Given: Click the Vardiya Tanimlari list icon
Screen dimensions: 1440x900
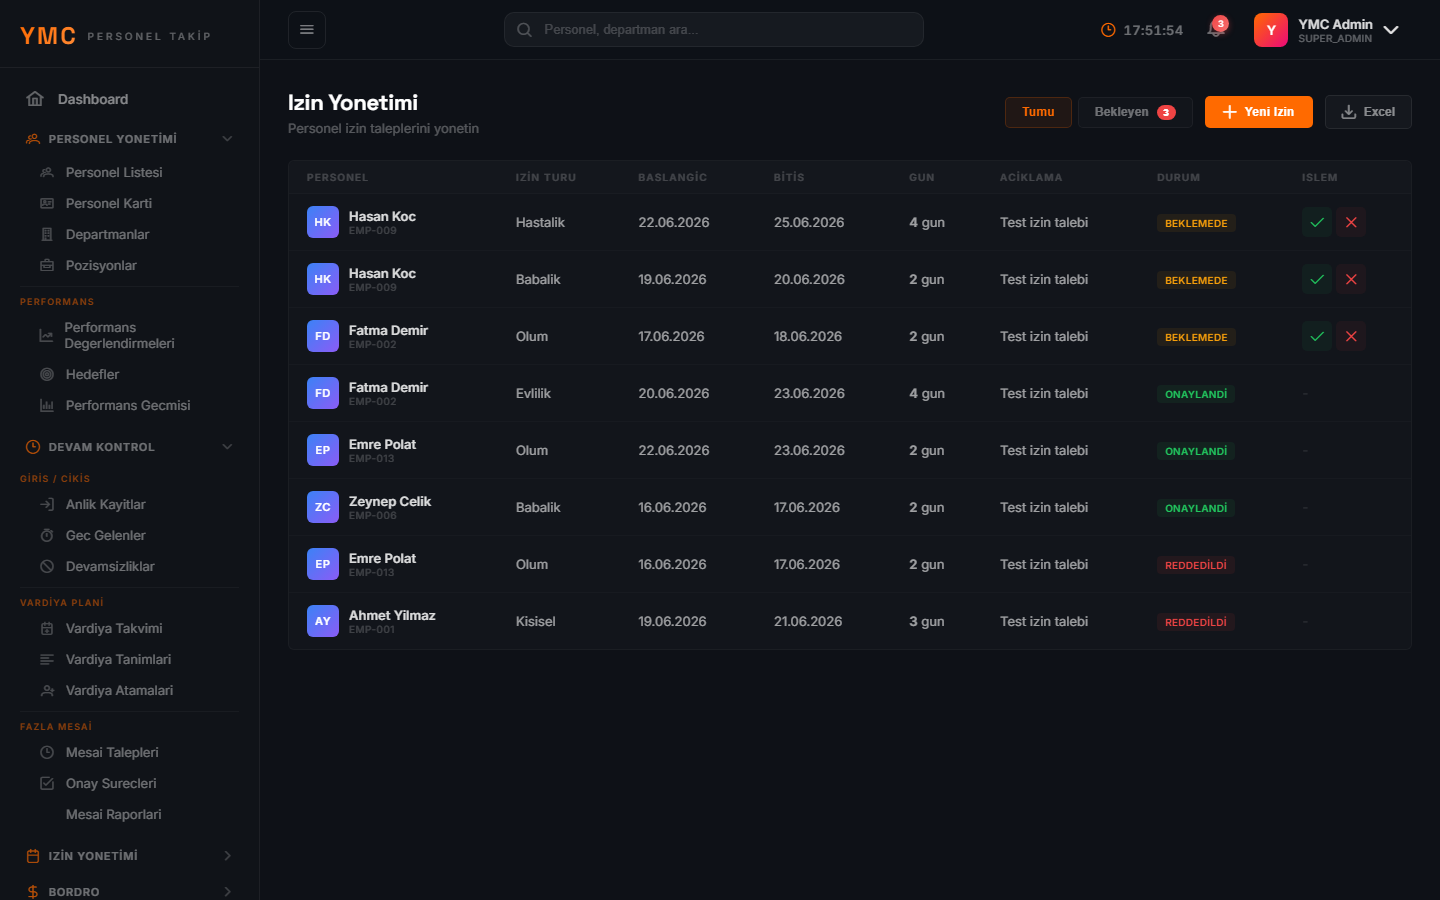Looking at the screenshot, I should tap(47, 659).
